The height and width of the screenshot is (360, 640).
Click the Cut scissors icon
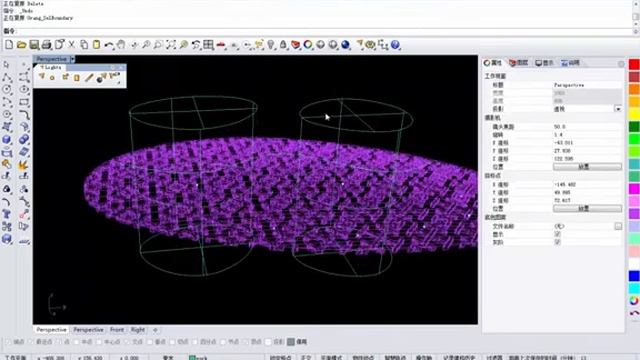[71, 44]
